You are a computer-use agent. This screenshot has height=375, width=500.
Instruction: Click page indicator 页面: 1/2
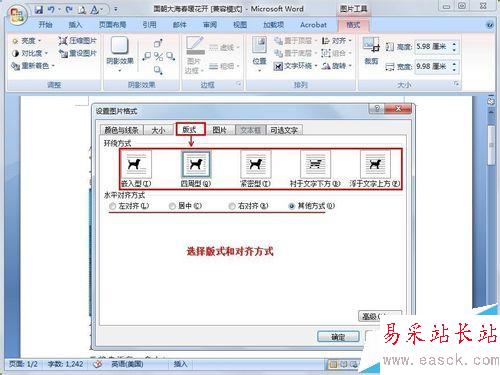click(23, 364)
